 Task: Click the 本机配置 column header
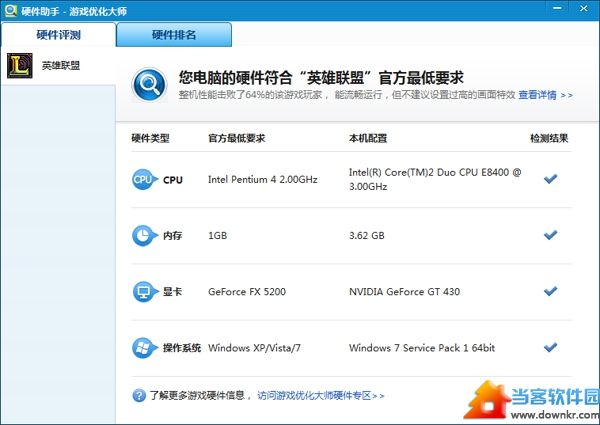368,138
